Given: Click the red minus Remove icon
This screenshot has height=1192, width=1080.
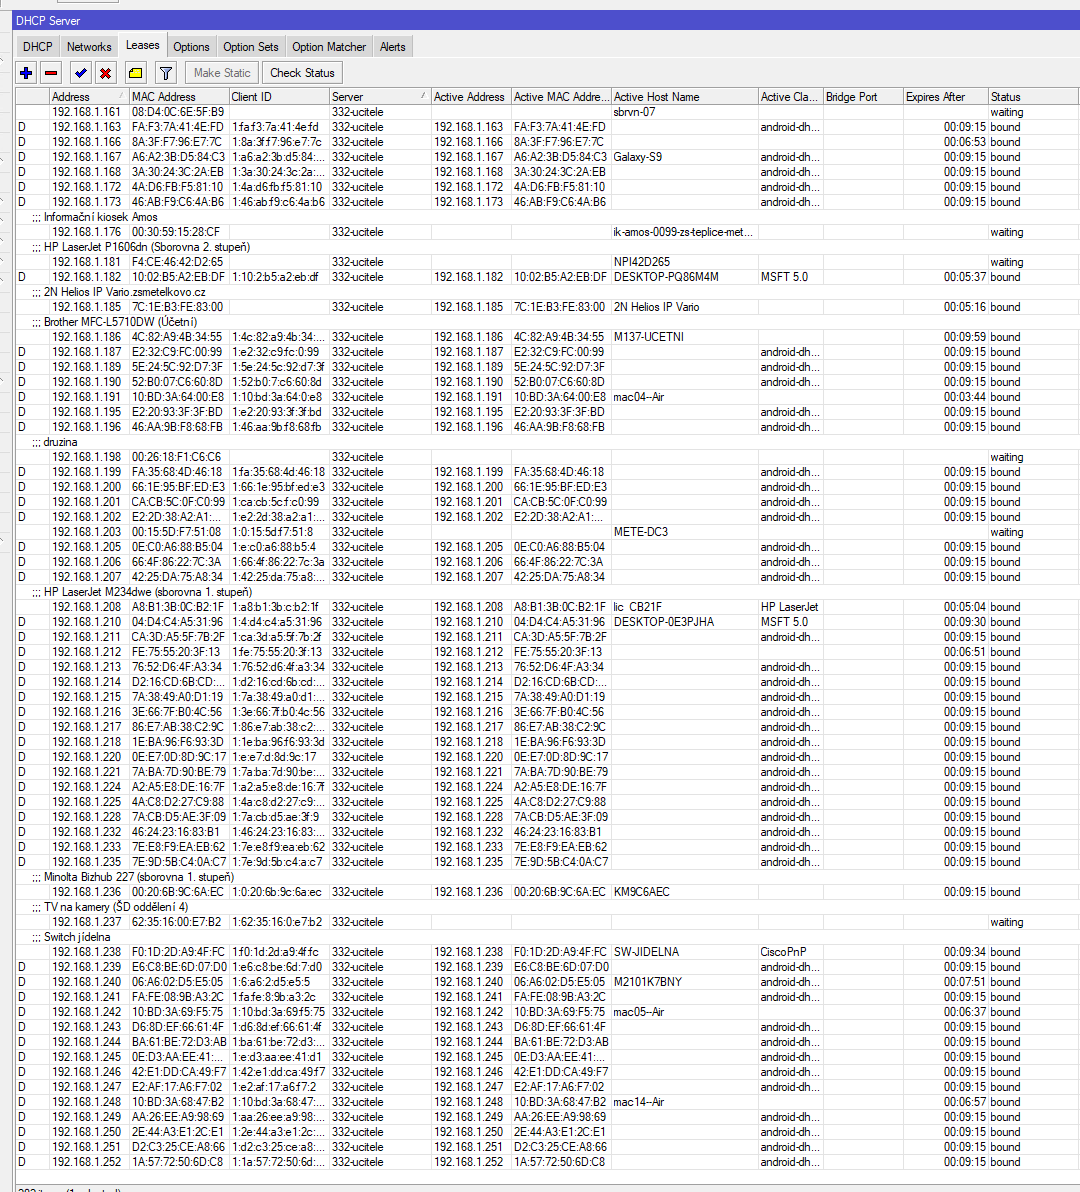Looking at the screenshot, I should pyautogui.click(x=52, y=73).
